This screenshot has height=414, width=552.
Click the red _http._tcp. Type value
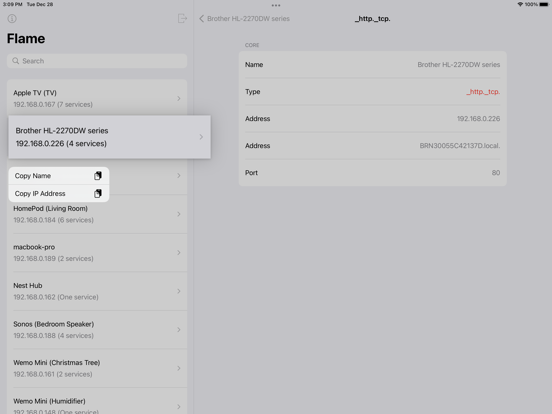pos(483,92)
